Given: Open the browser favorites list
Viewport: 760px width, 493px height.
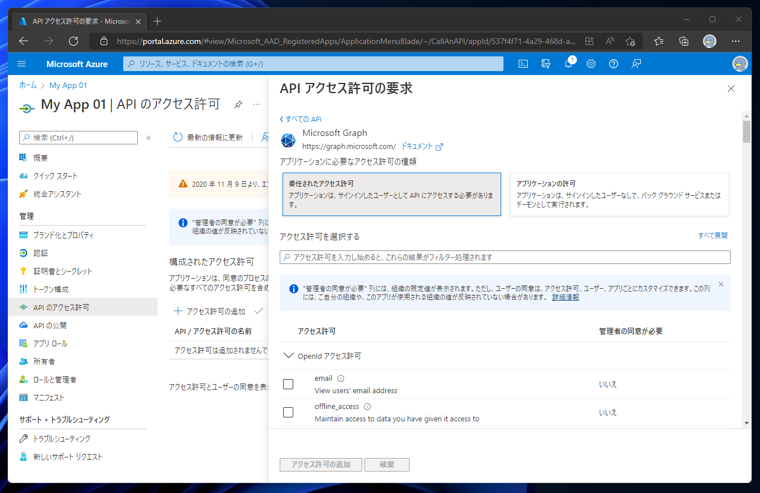Looking at the screenshot, I should 659,41.
